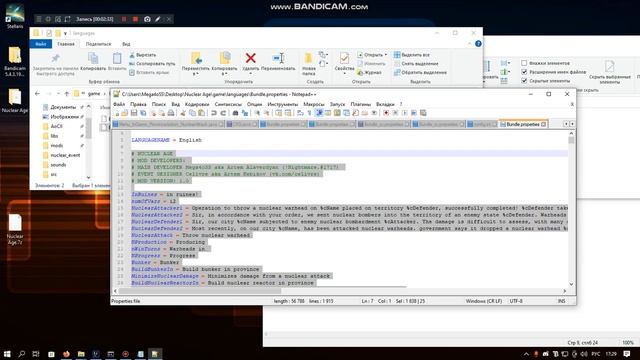Click the Save All icon in Notepad++ toolbar
The width and height of the screenshot is (640, 360).
pos(143,113)
